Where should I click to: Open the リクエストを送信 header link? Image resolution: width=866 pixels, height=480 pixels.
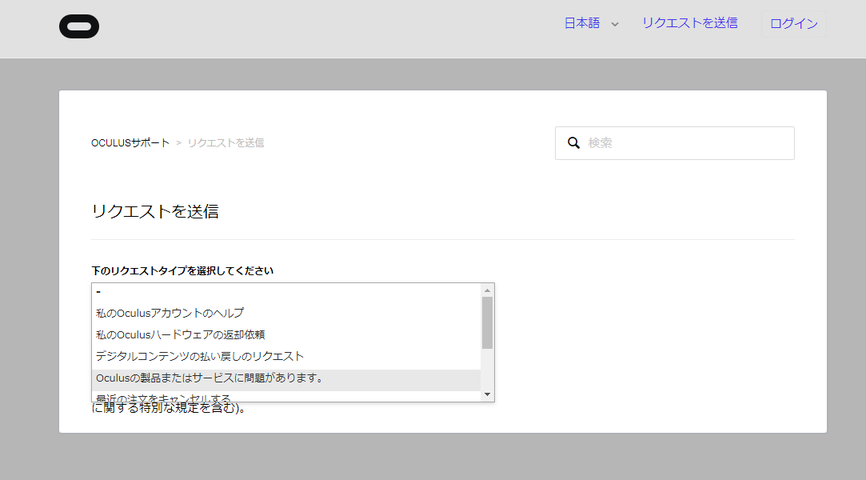689,23
